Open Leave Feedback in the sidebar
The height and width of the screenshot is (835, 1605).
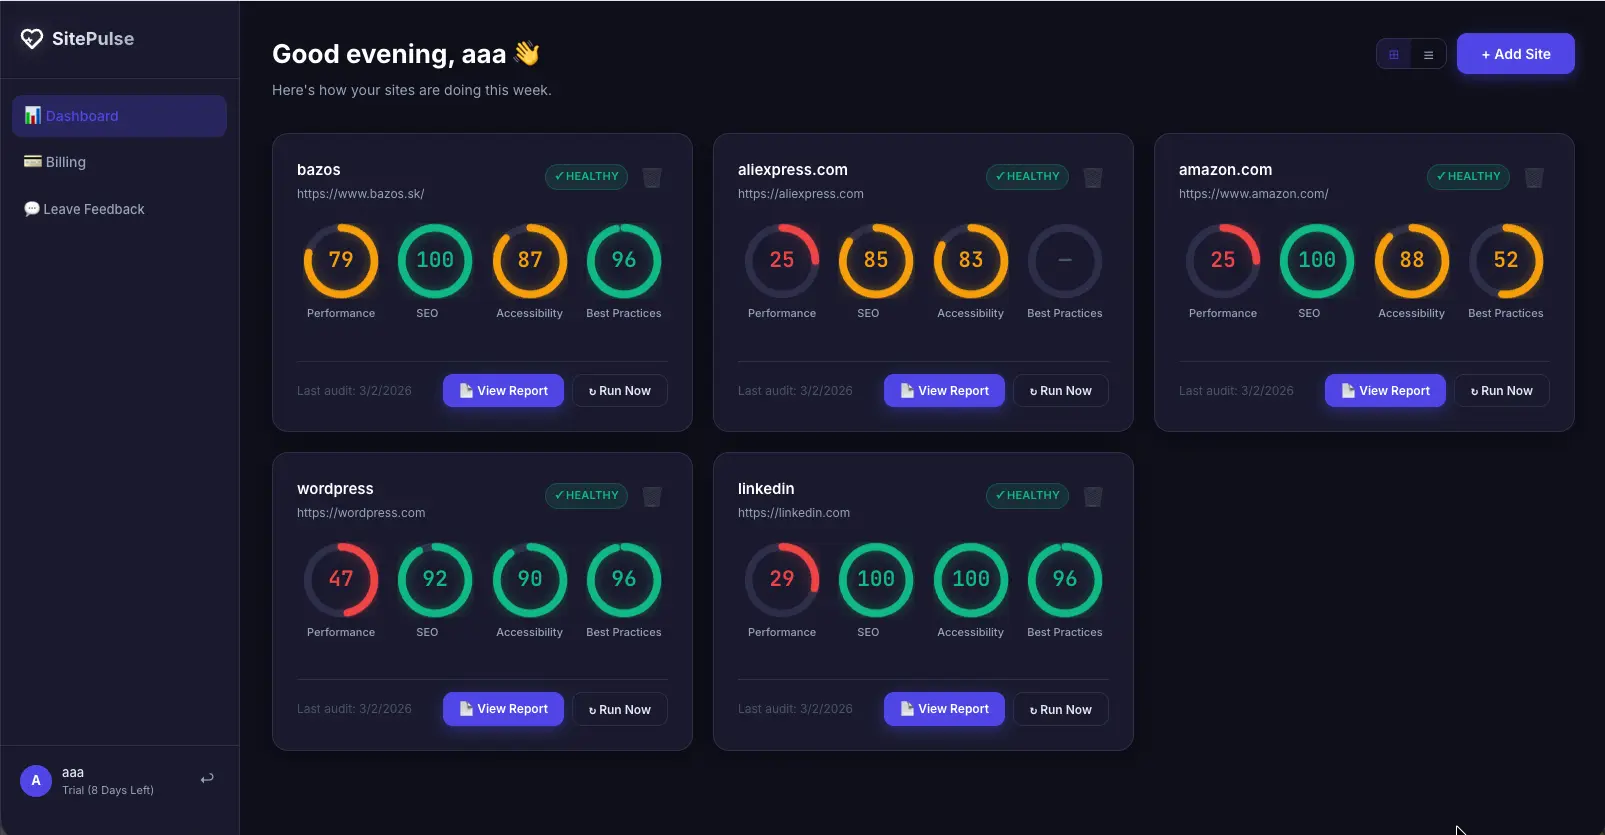pyautogui.click(x=119, y=209)
